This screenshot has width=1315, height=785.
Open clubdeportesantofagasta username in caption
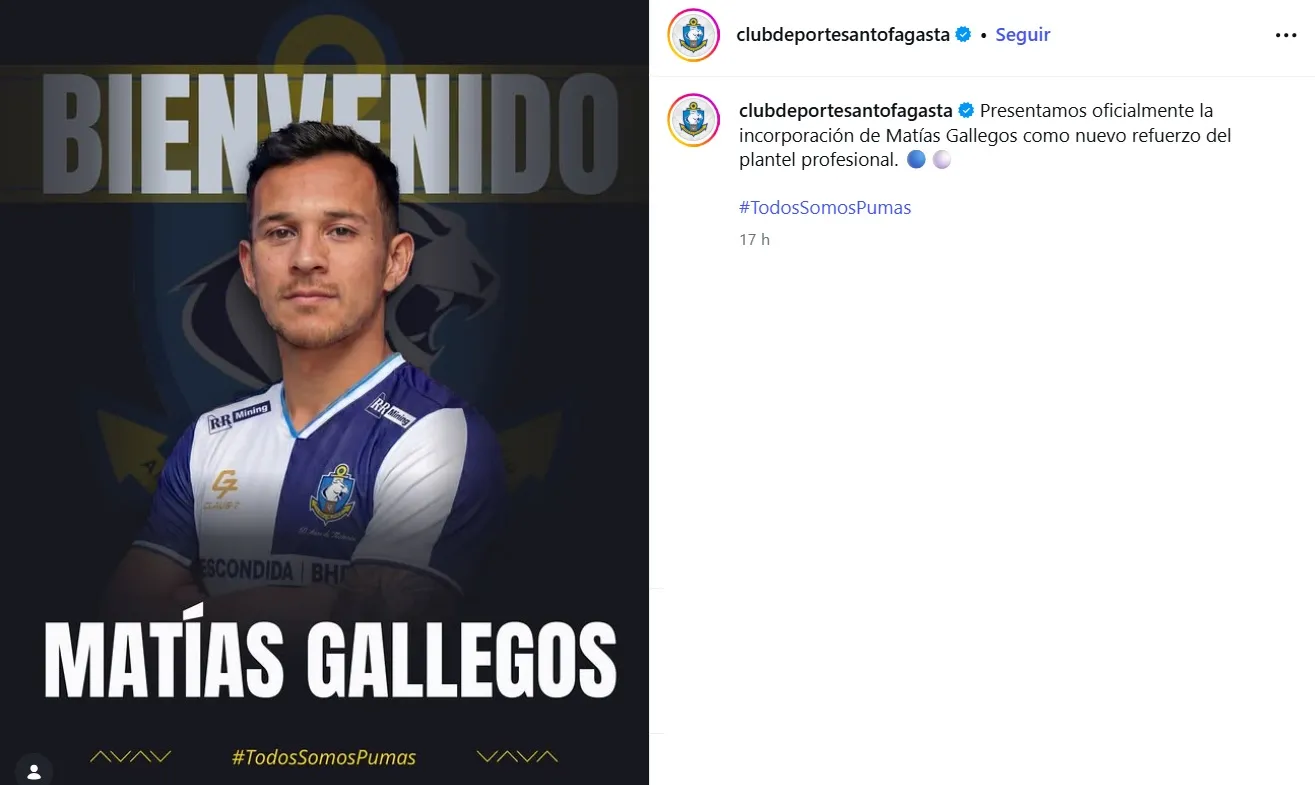point(846,110)
